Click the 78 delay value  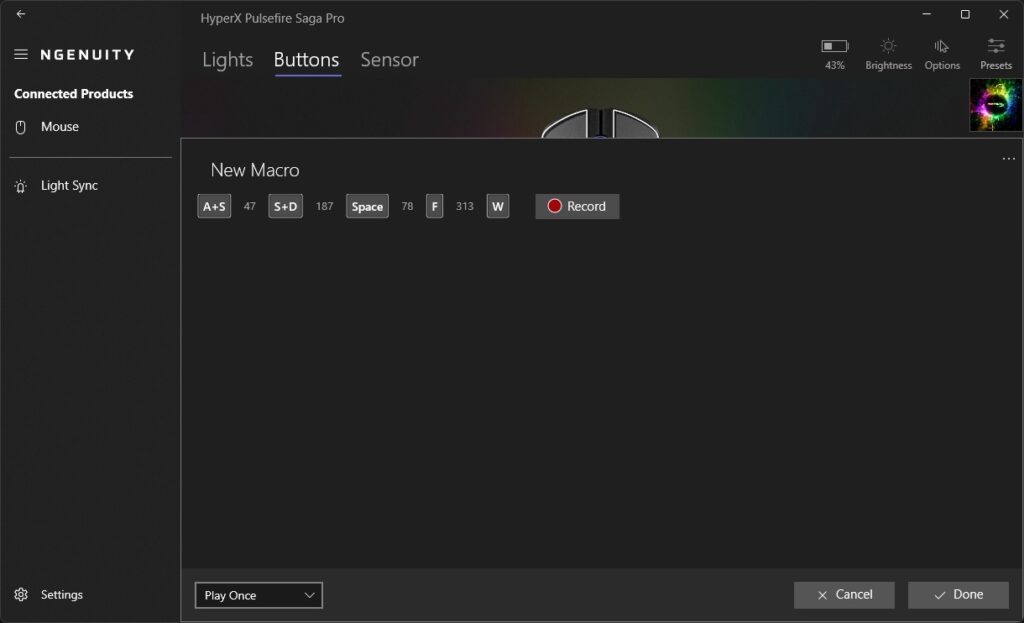tap(408, 206)
